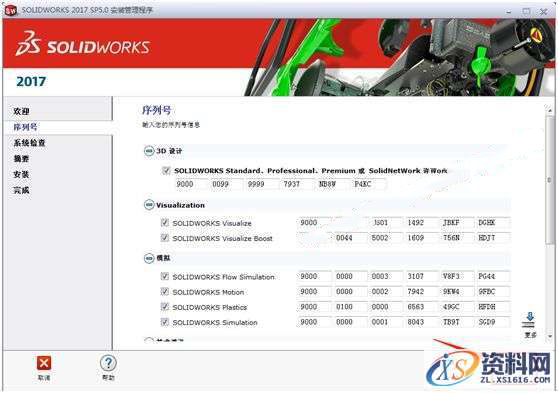Click the 3D design serial field 9999
558x393 pixels.
(x=262, y=184)
